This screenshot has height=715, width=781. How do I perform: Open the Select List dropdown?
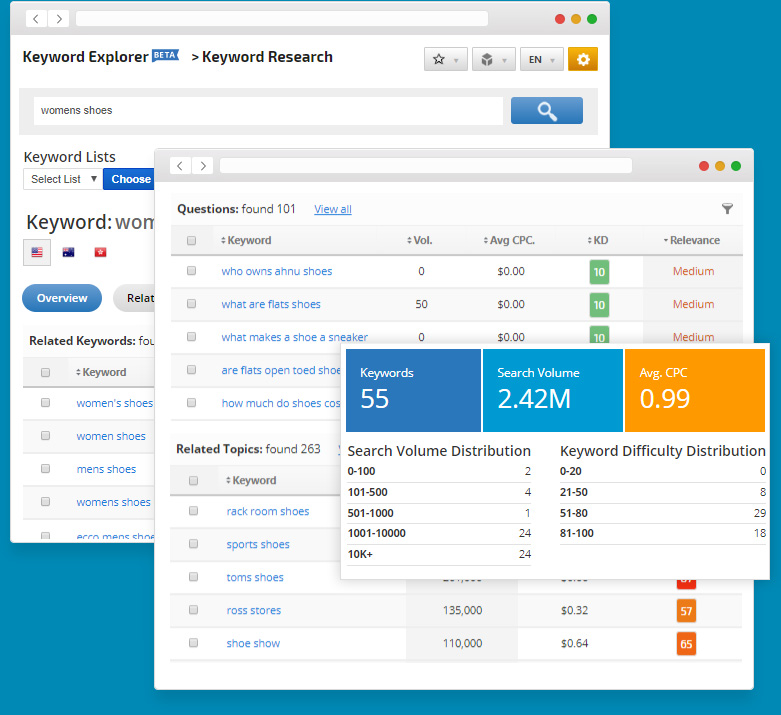point(62,179)
